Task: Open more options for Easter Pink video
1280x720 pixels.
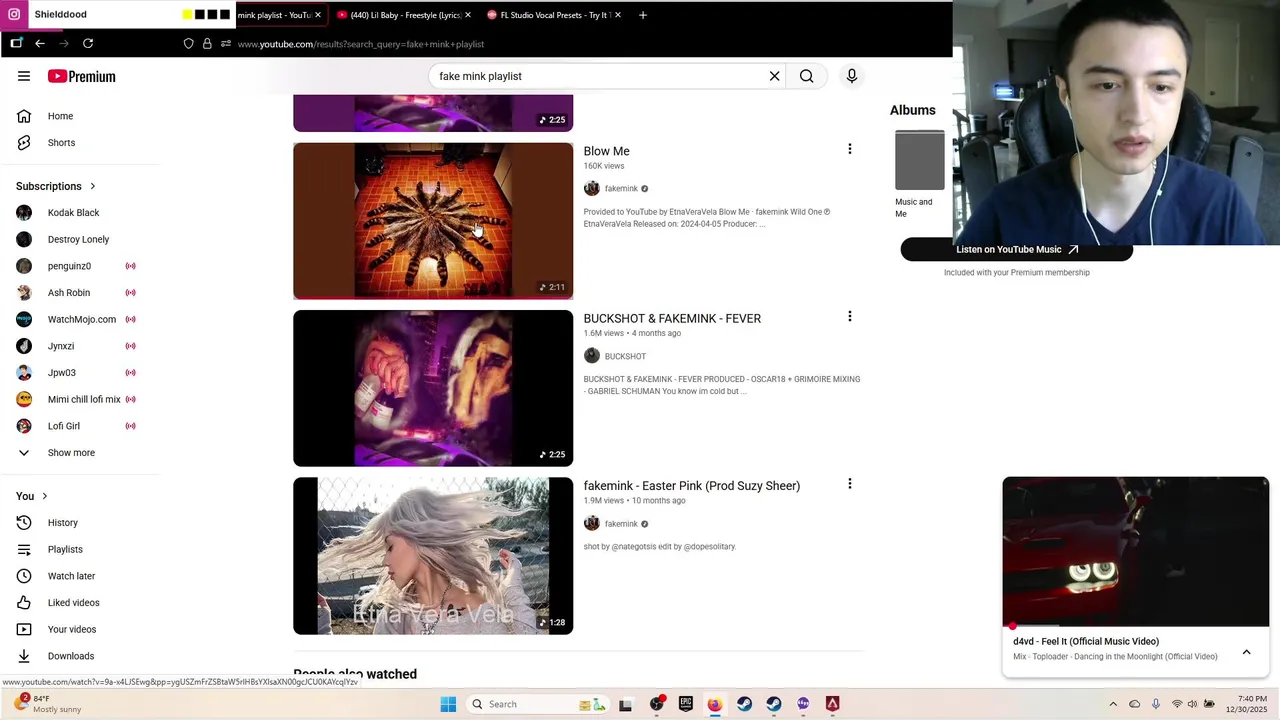Action: pos(850,484)
